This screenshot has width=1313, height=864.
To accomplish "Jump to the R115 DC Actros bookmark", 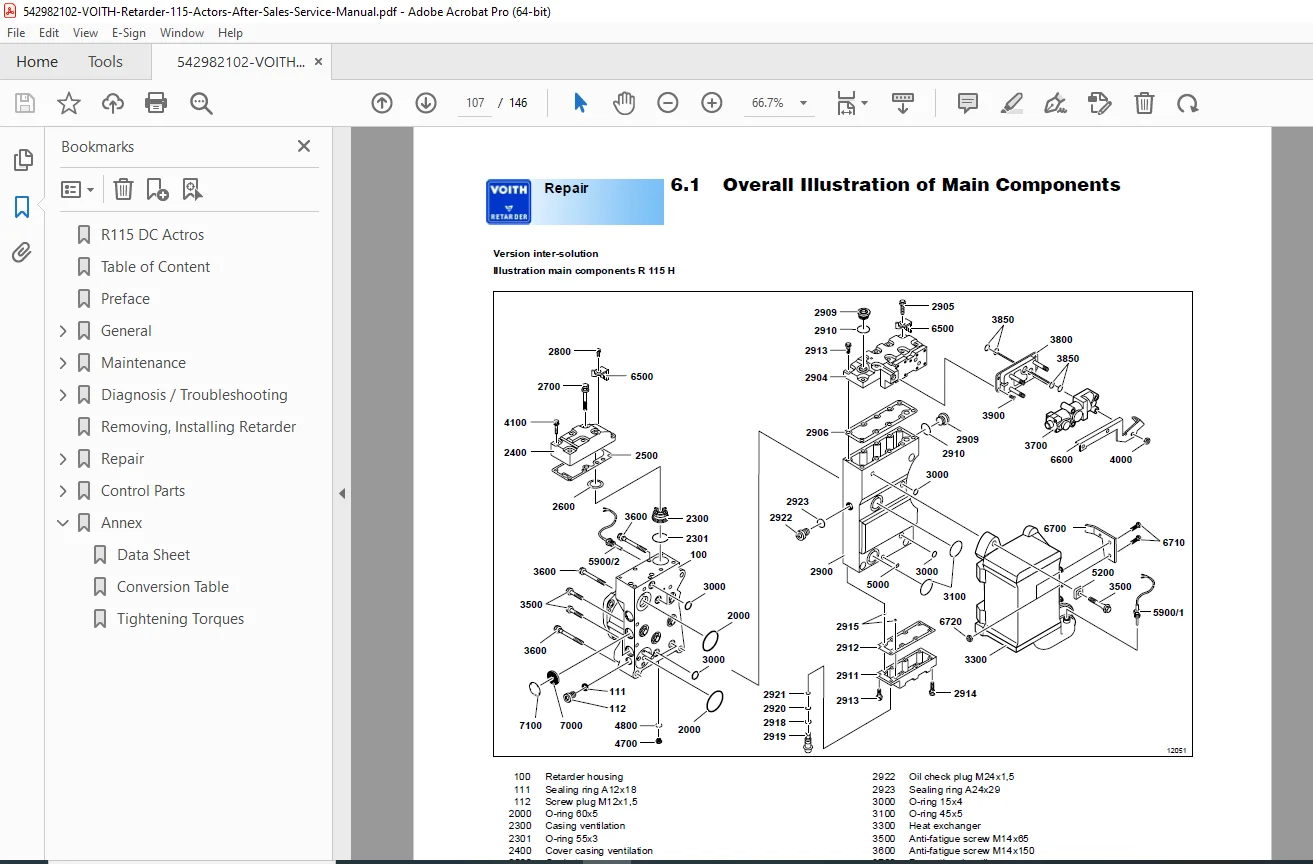I will [x=152, y=235].
